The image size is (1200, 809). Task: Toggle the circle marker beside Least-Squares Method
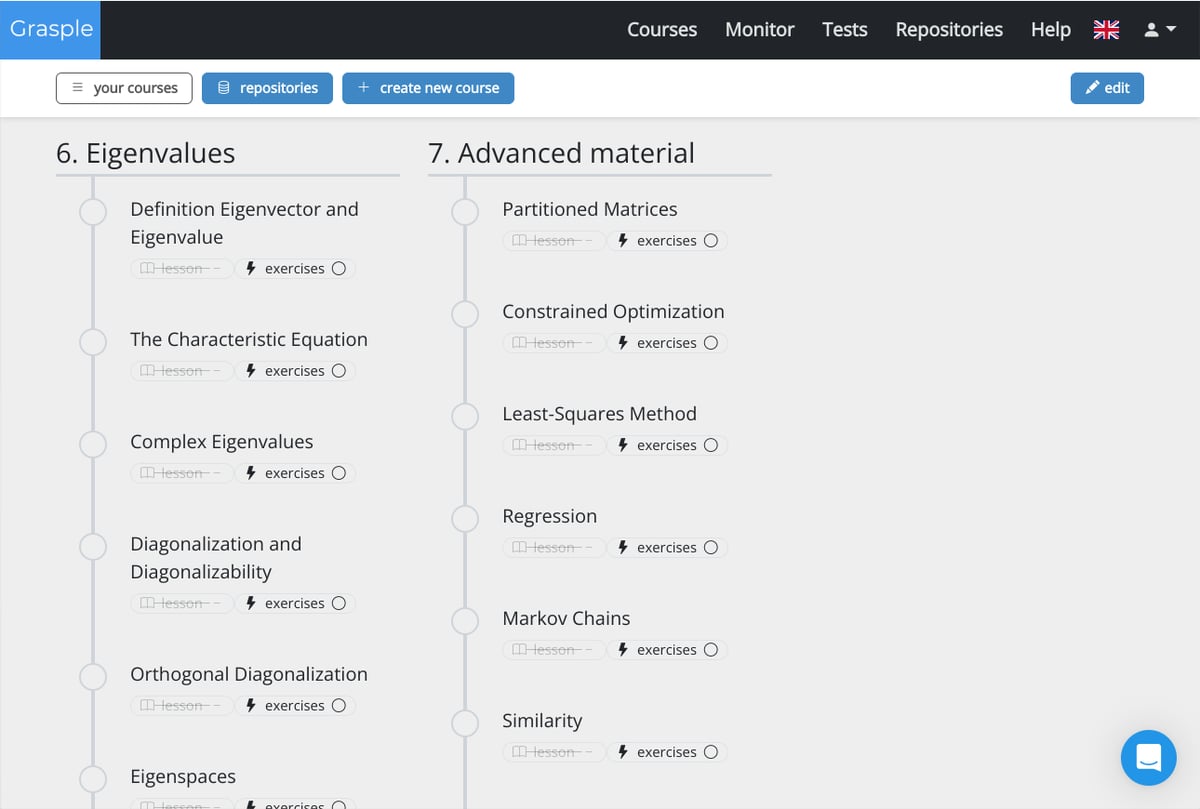(465, 416)
